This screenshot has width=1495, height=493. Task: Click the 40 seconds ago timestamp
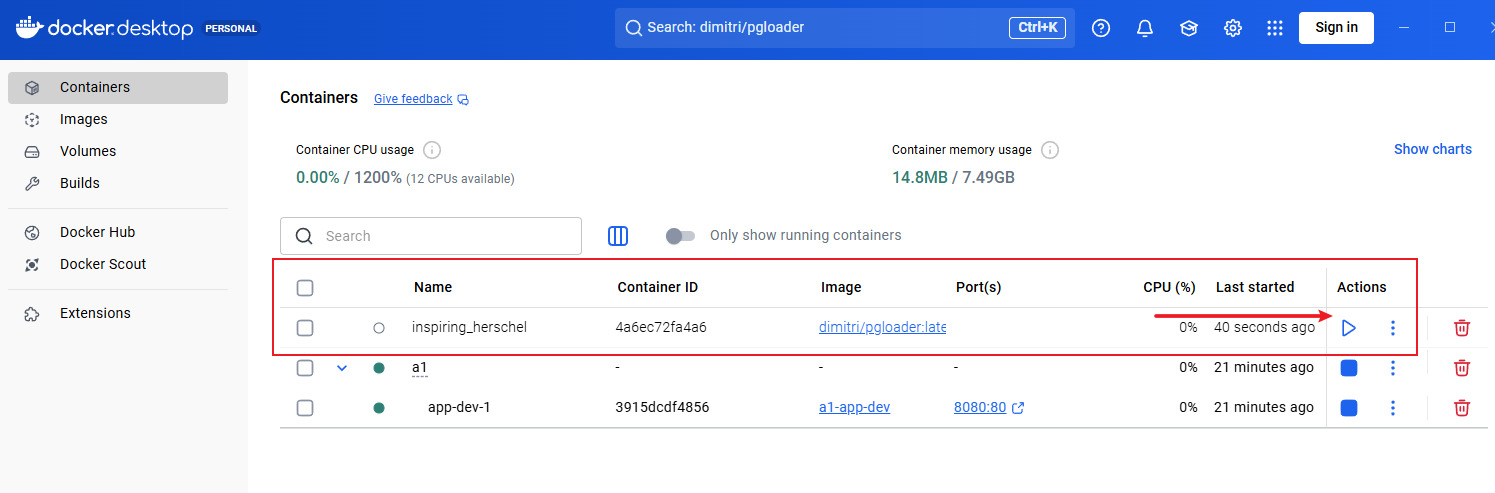1264,327
